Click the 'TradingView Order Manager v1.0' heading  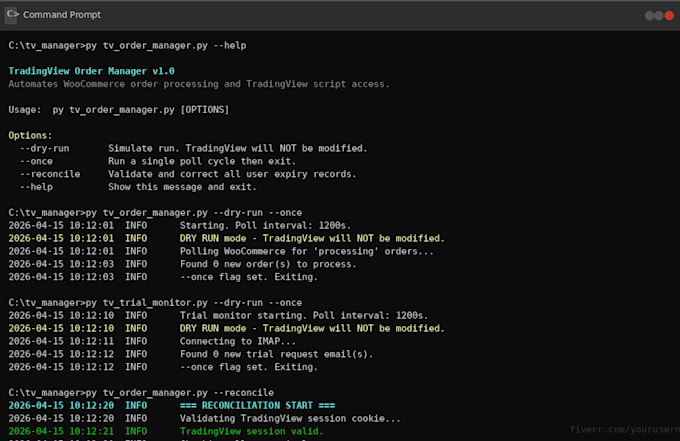tap(92, 71)
